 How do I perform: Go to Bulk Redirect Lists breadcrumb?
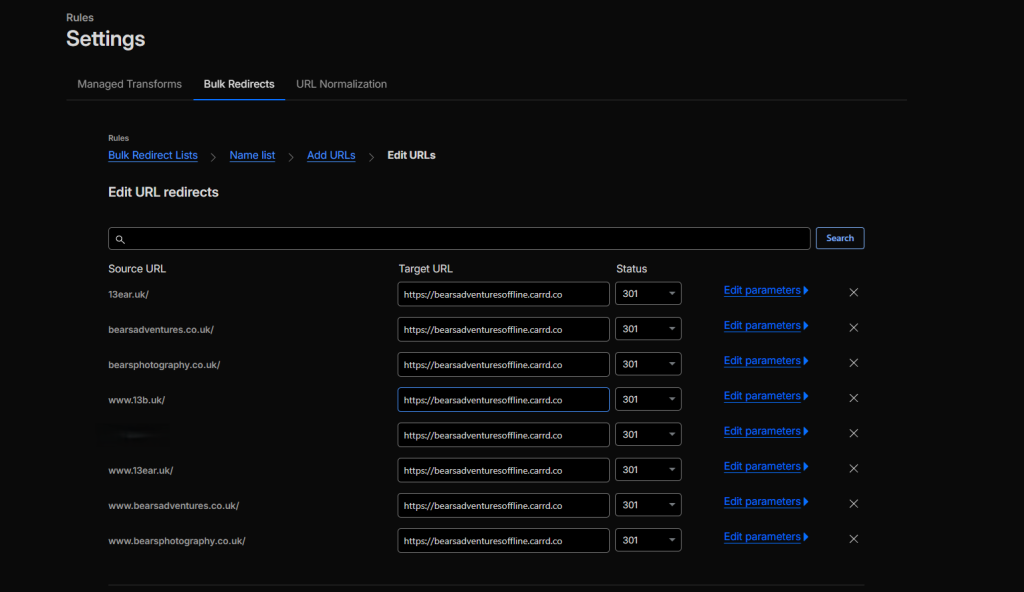pyautogui.click(x=153, y=156)
